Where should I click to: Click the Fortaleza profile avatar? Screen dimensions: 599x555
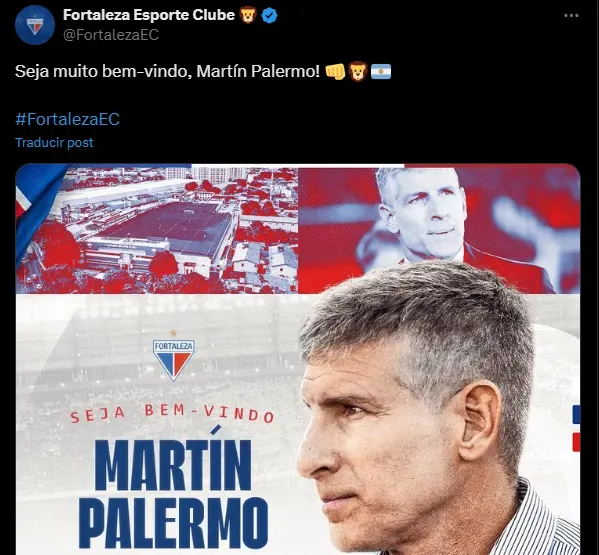[x=35, y=25]
